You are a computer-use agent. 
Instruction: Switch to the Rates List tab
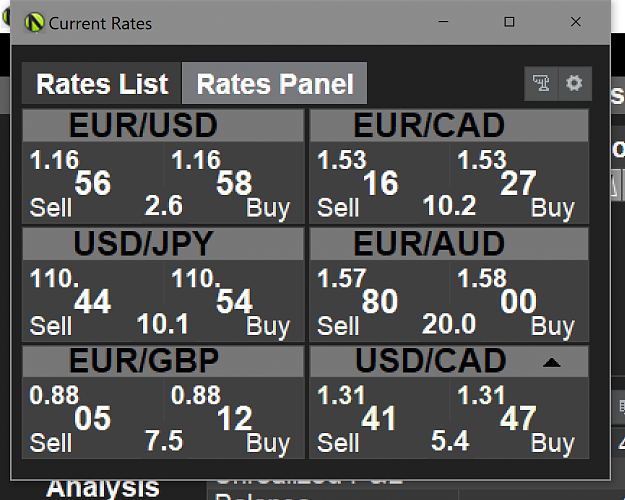pos(102,84)
